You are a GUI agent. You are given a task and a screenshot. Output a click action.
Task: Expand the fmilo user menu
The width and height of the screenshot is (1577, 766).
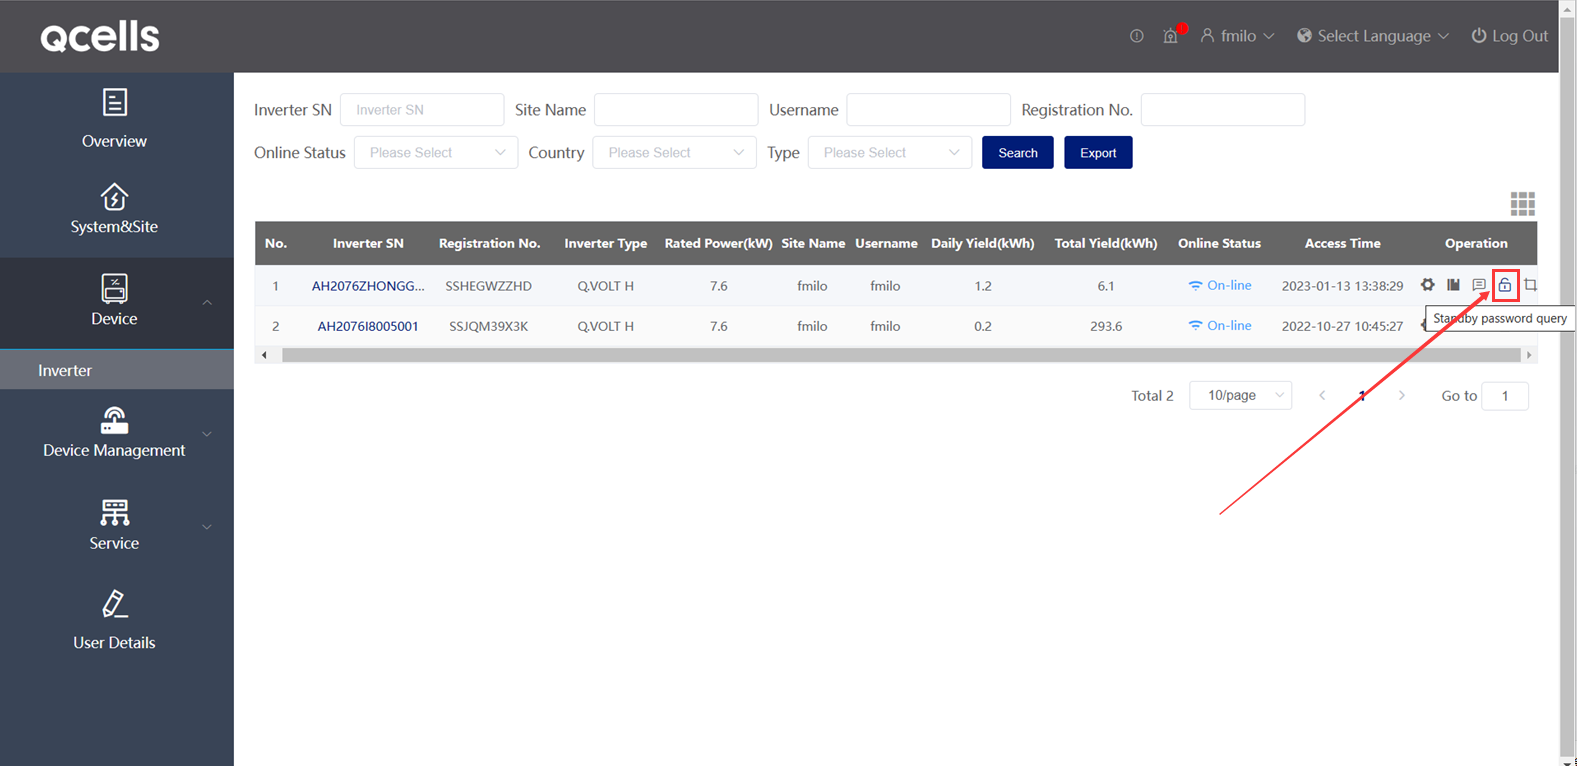[1238, 36]
